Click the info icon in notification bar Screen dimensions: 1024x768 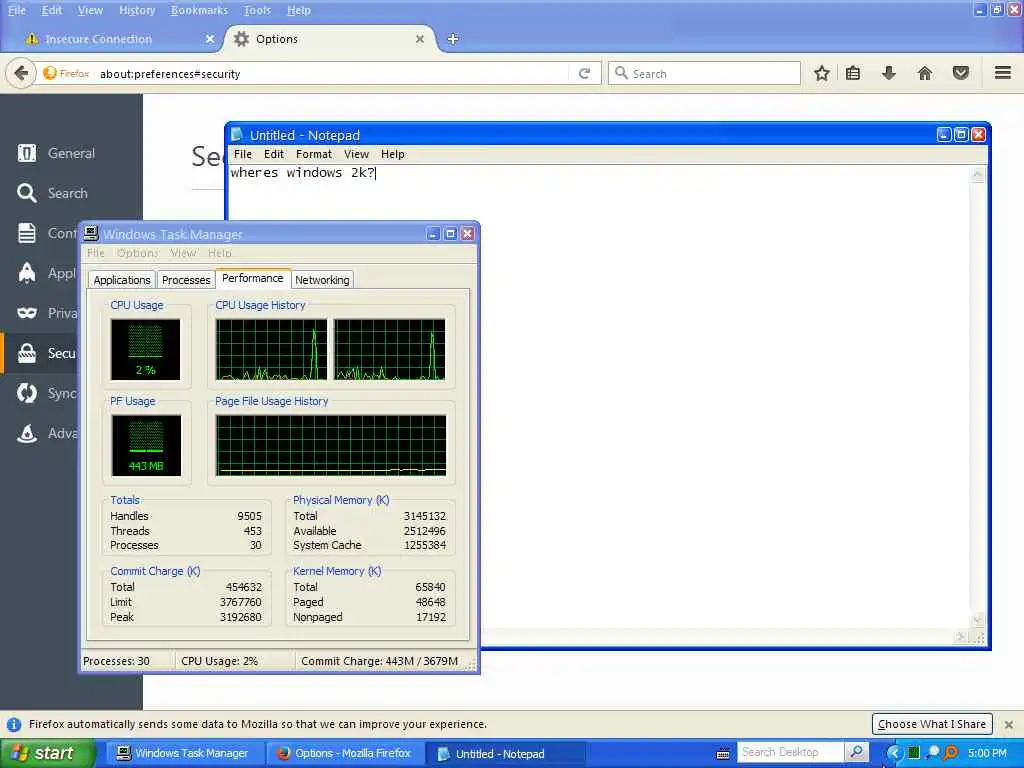[13, 724]
